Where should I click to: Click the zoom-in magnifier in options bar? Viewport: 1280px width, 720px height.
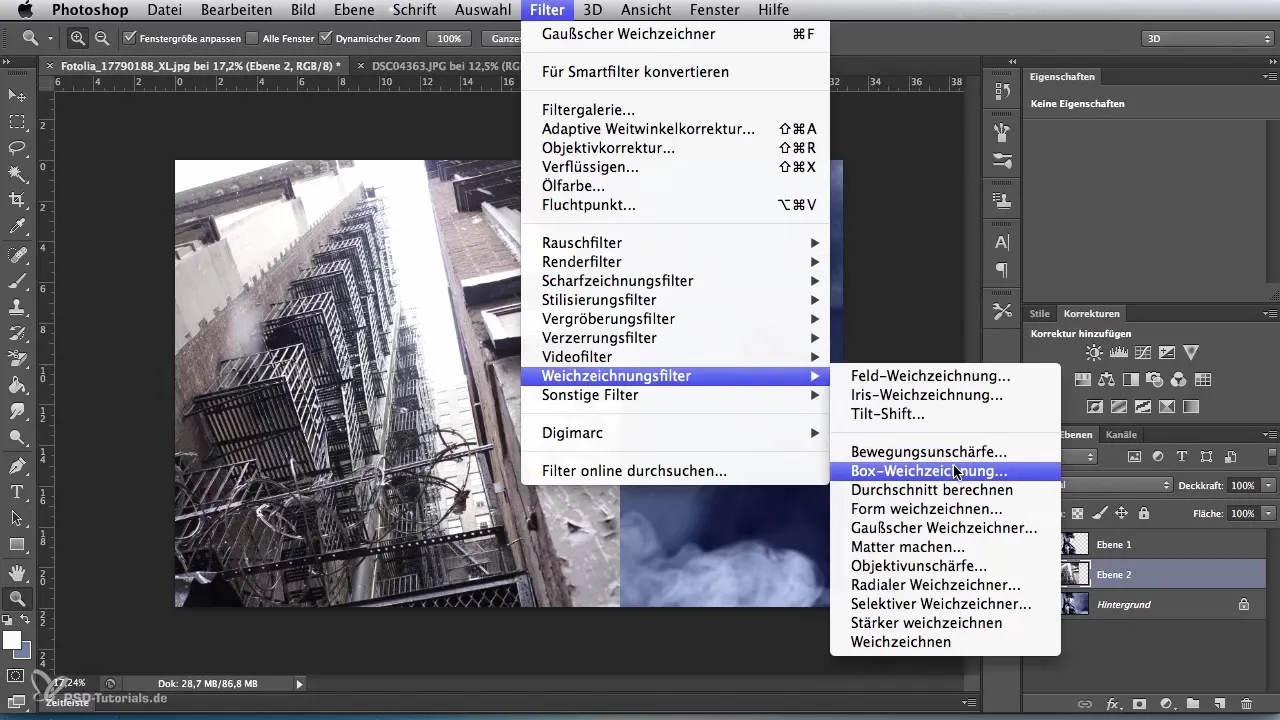coord(77,38)
